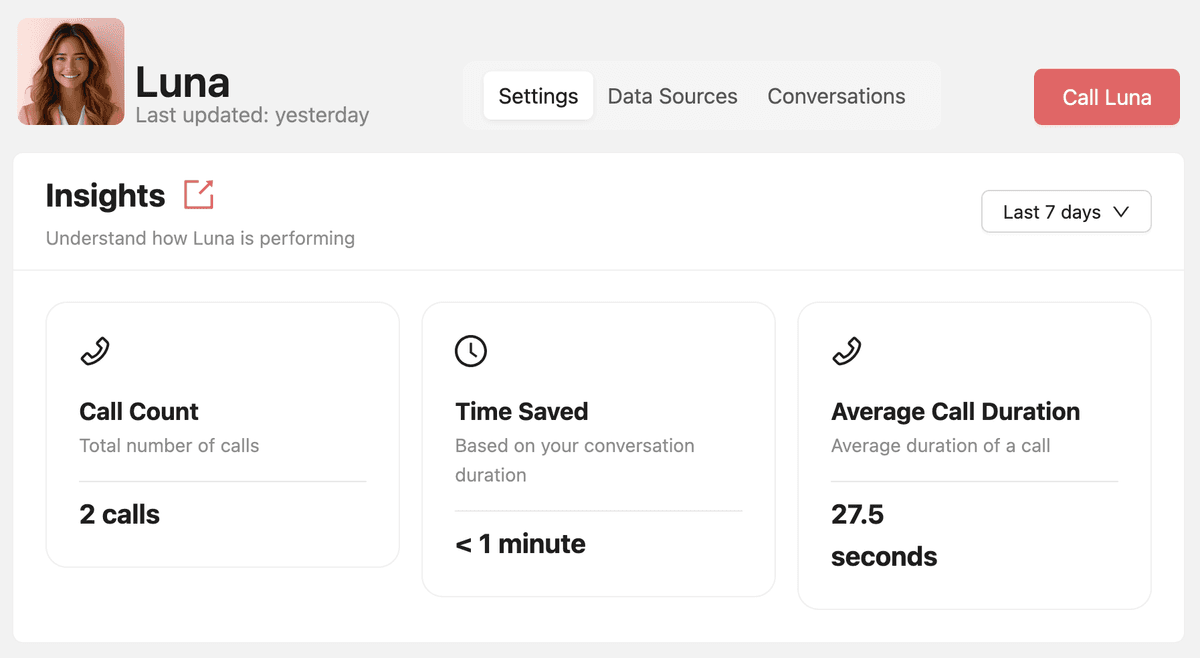
Task: Open Insights in a new window via external link icon
Action: pos(197,195)
